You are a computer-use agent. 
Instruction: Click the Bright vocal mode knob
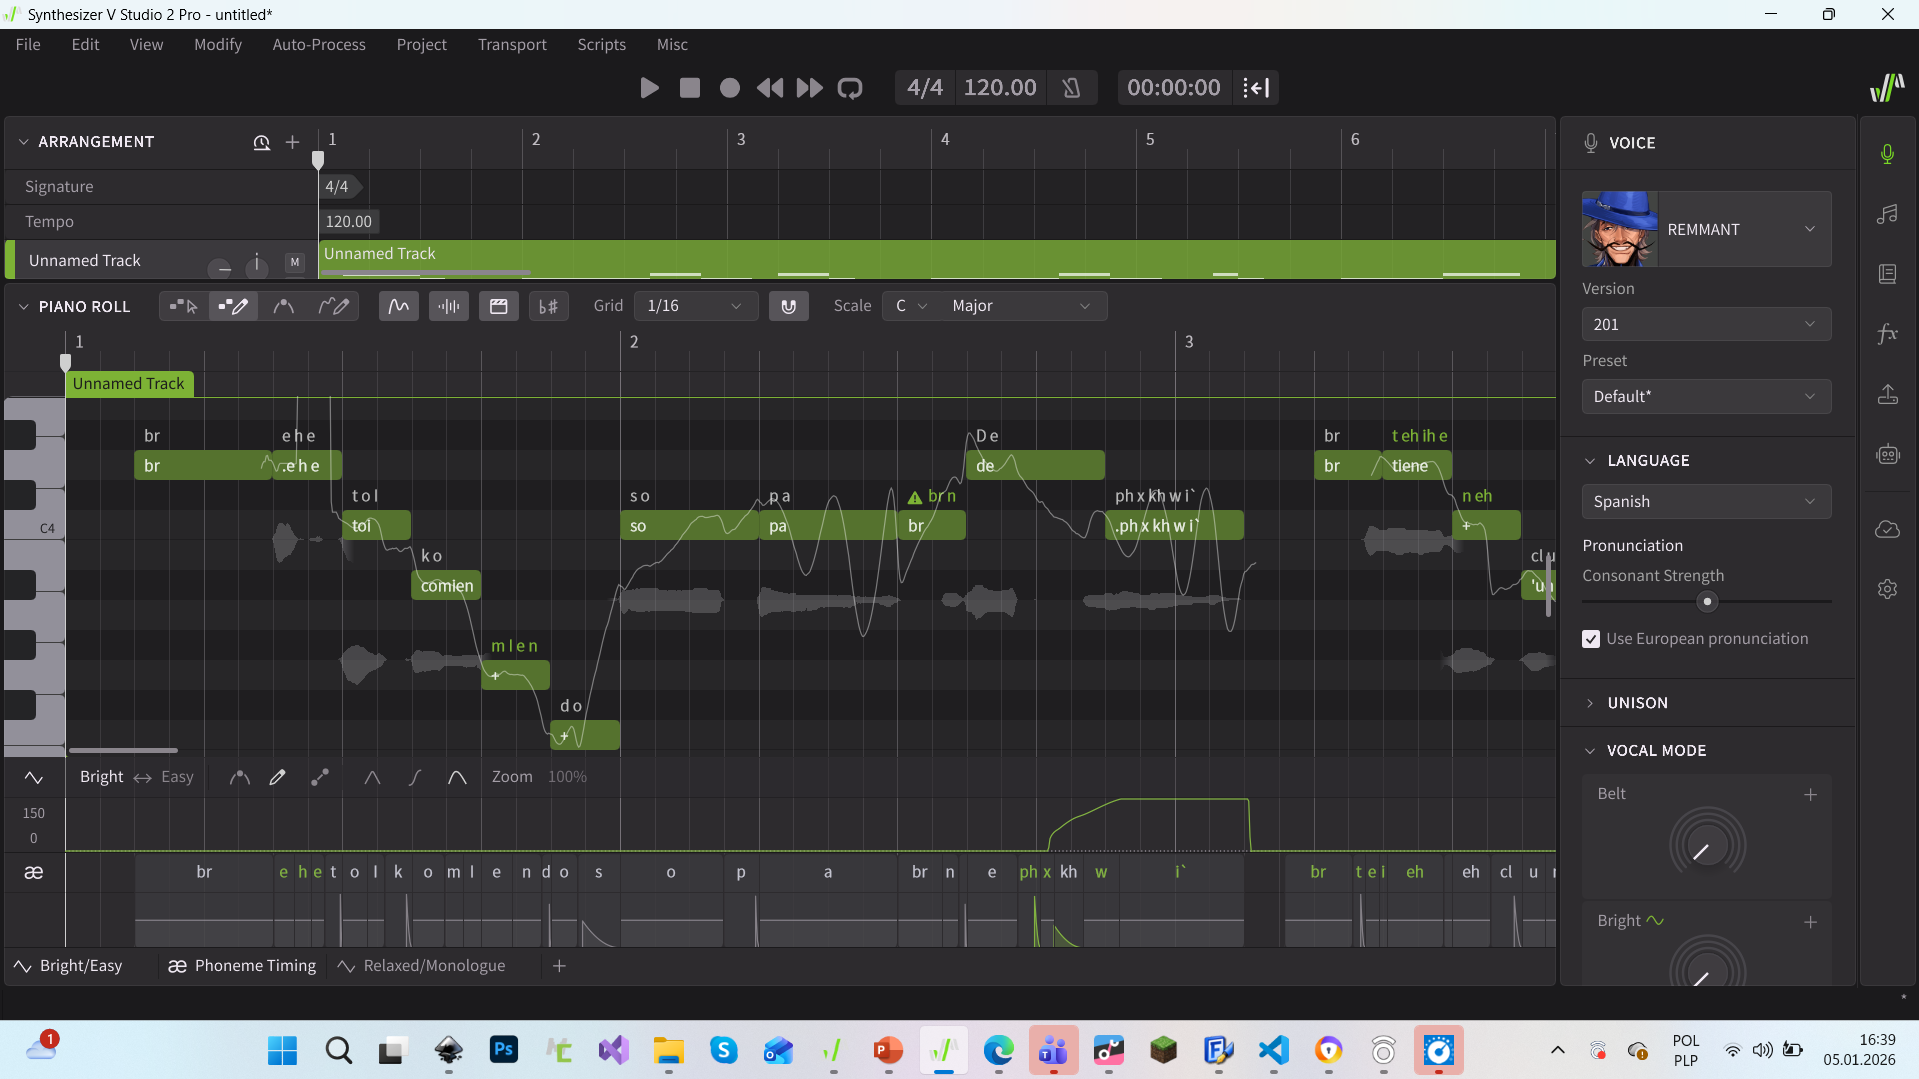[x=1707, y=964]
